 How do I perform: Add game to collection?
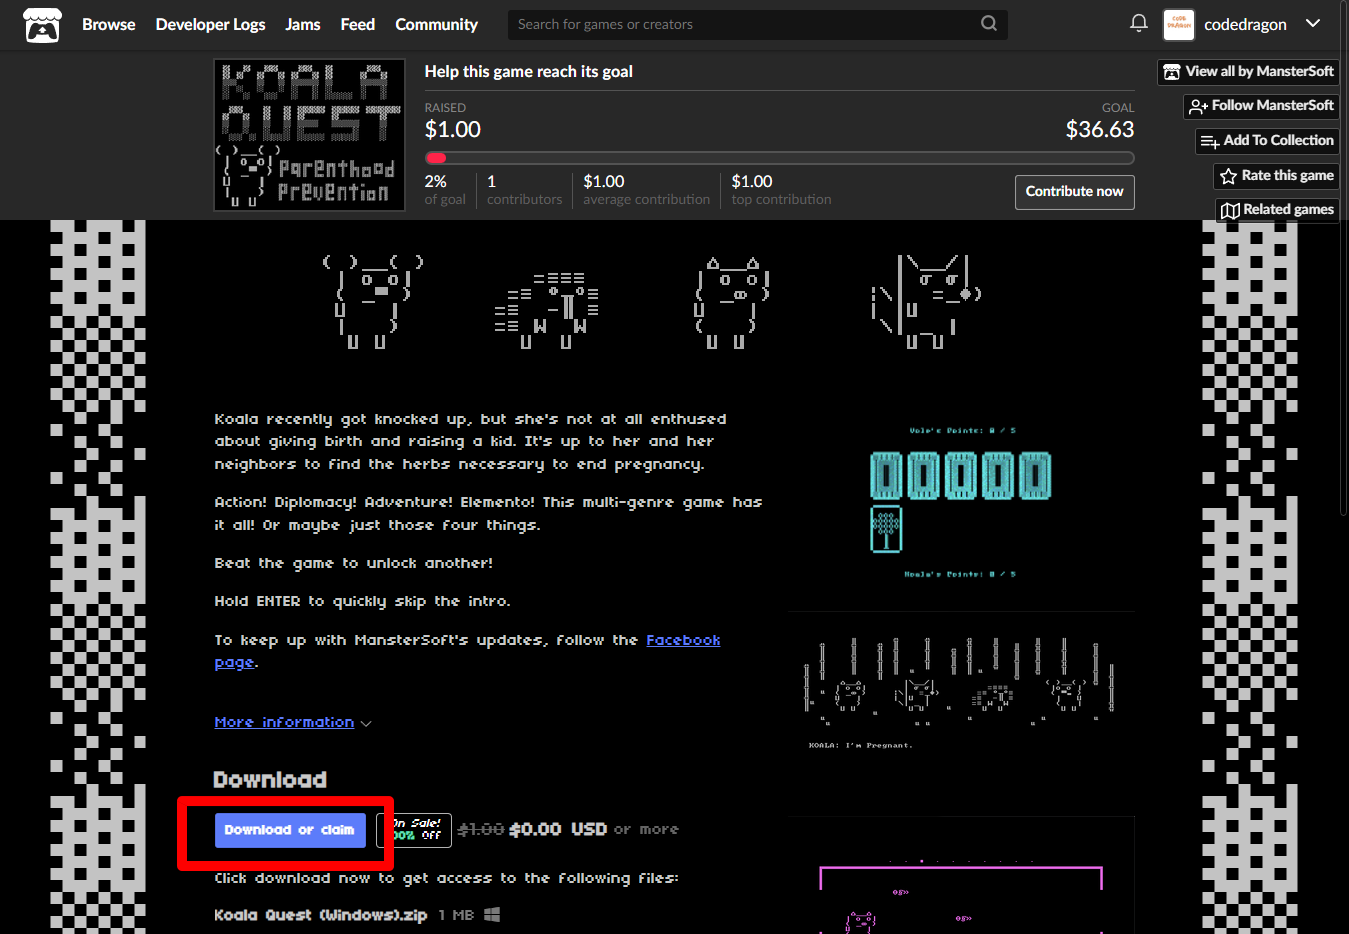pos(1267,140)
